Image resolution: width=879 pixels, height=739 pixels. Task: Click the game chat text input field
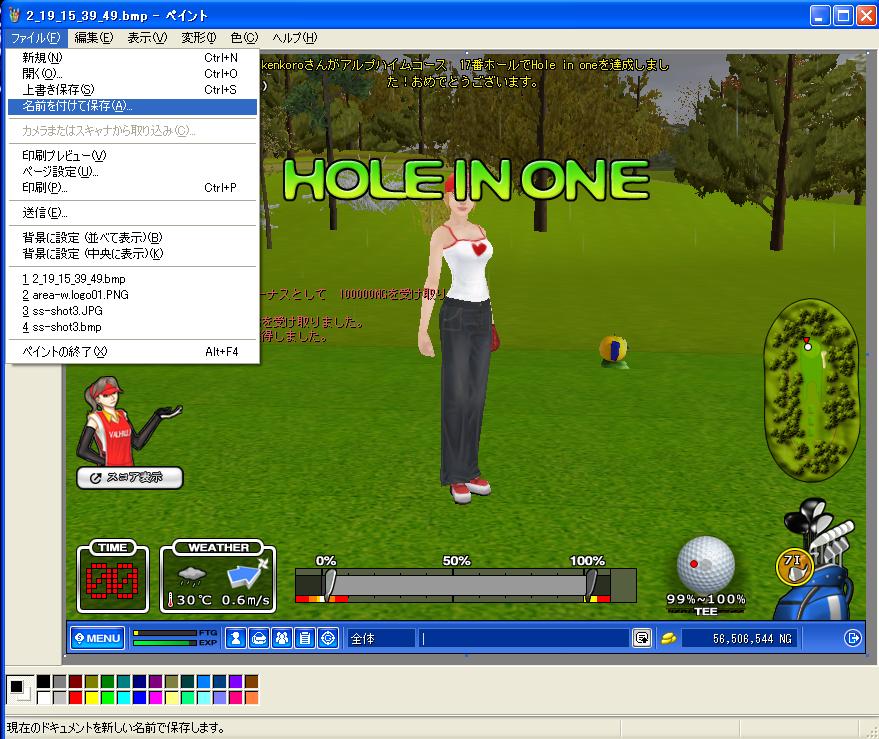(524, 638)
